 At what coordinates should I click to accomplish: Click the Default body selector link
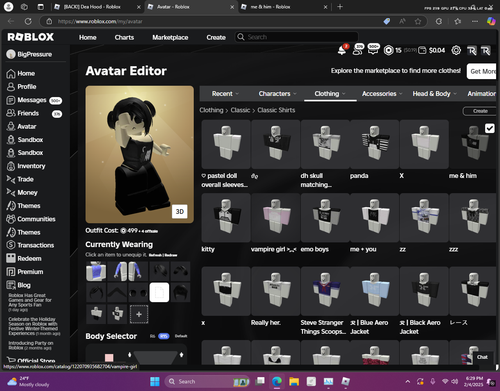[181, 336]
